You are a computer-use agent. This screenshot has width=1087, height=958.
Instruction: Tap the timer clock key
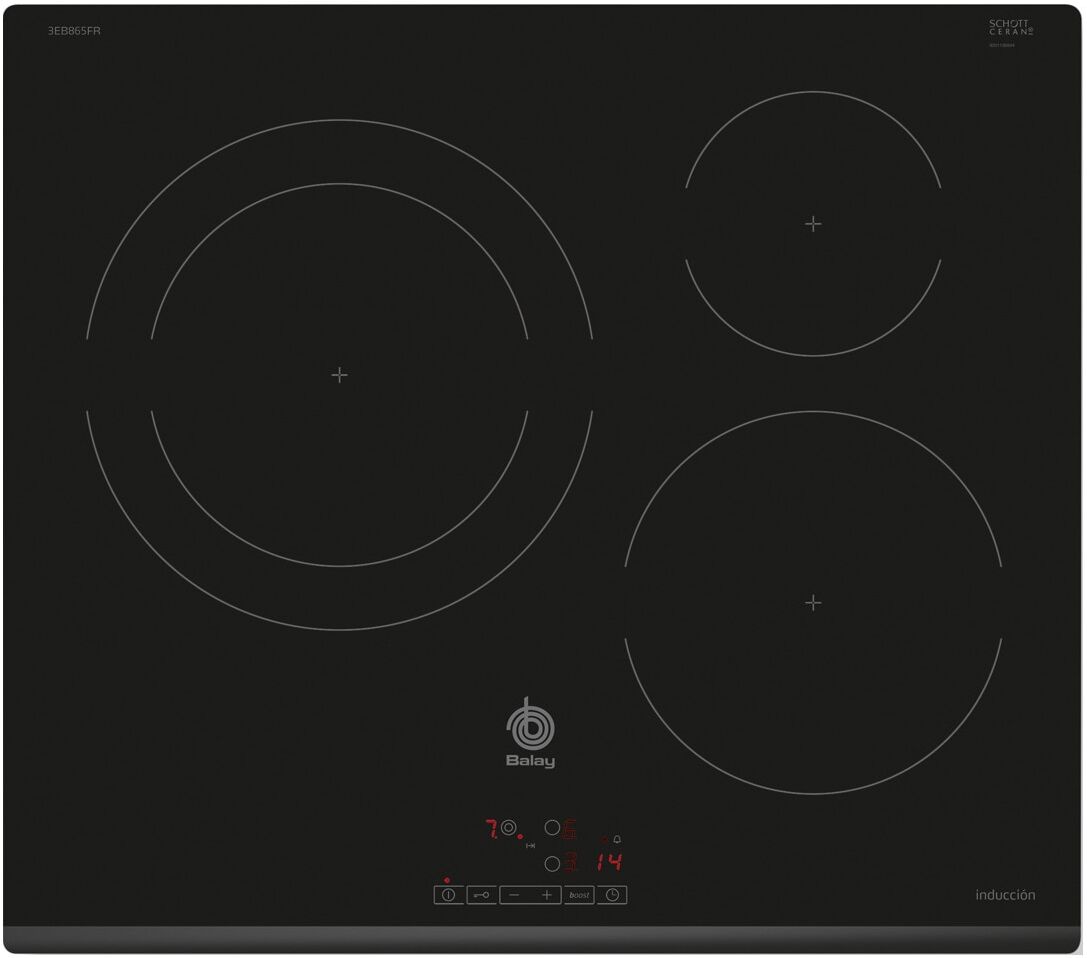(x=612, y=895)
